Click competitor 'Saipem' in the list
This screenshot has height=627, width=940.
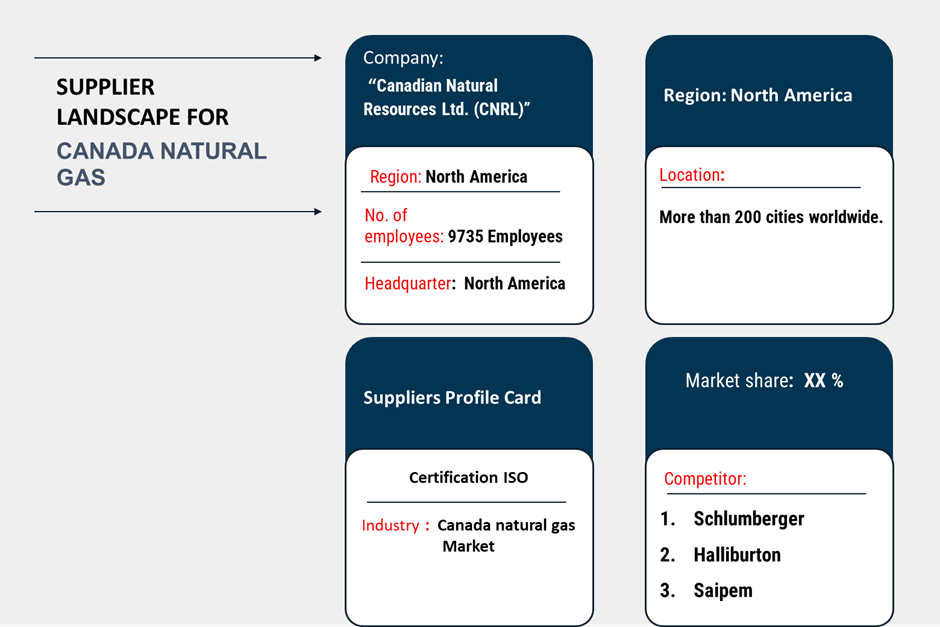coord(723,590)
